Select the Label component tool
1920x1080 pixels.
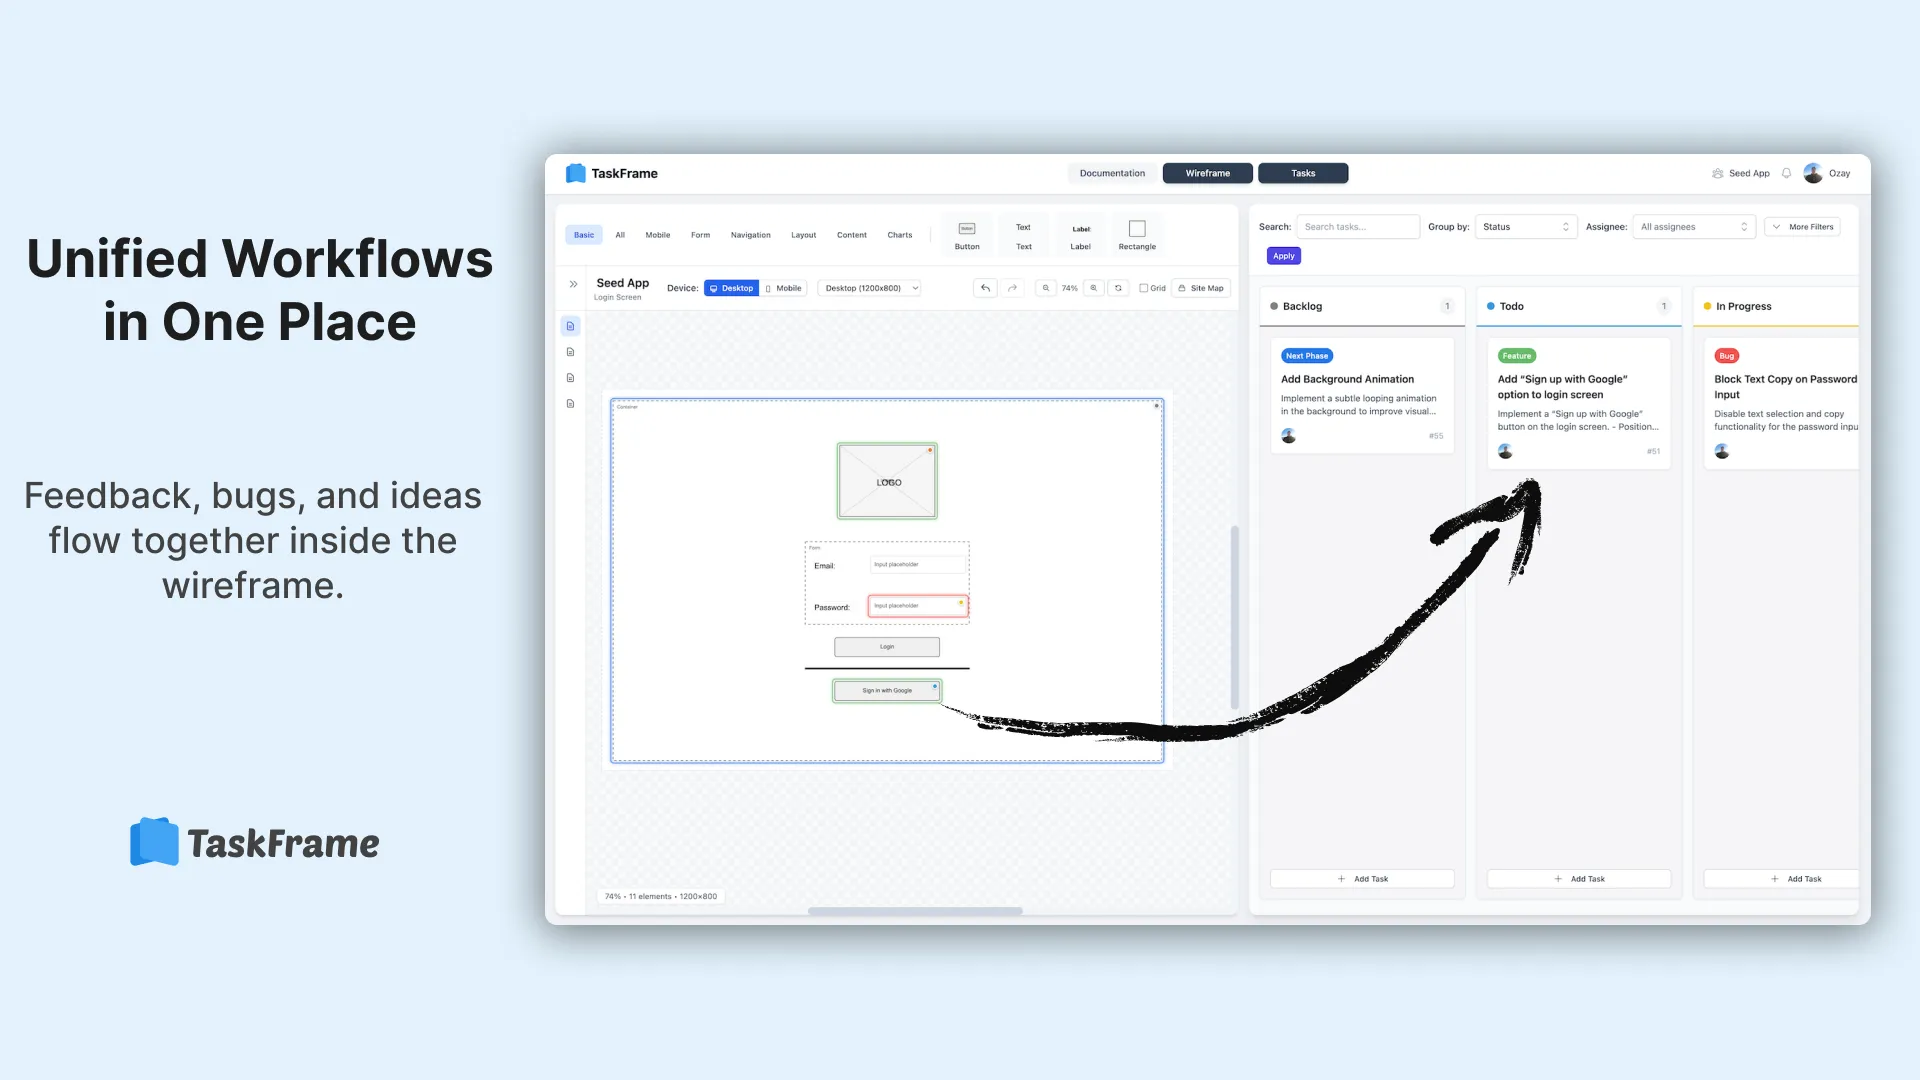(x=1080, y=234)
